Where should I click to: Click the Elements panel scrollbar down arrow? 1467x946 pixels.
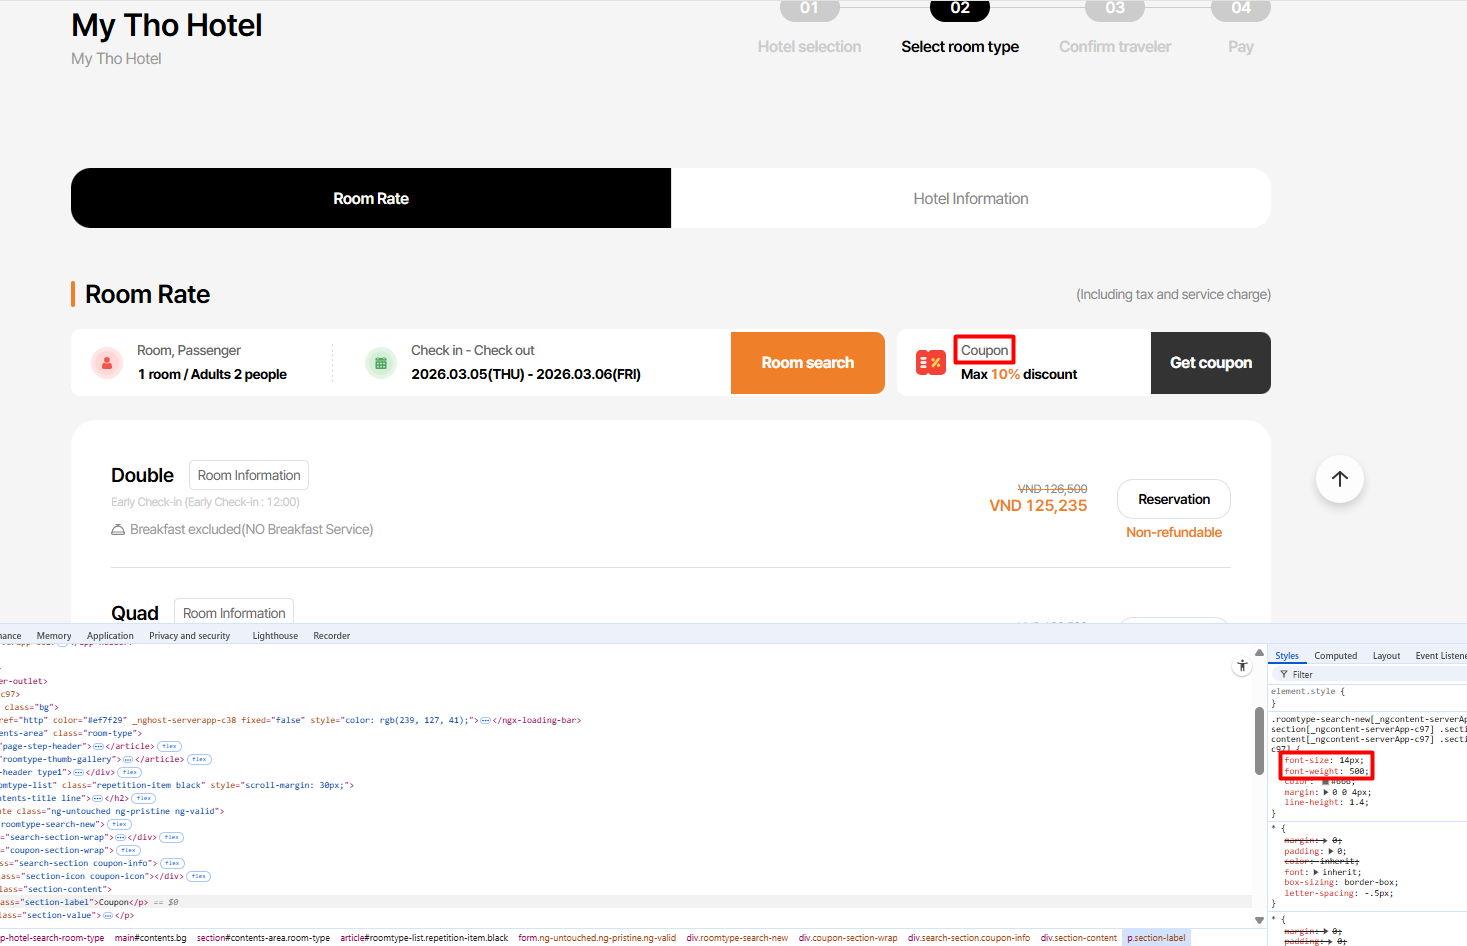tap(1259, 920)
